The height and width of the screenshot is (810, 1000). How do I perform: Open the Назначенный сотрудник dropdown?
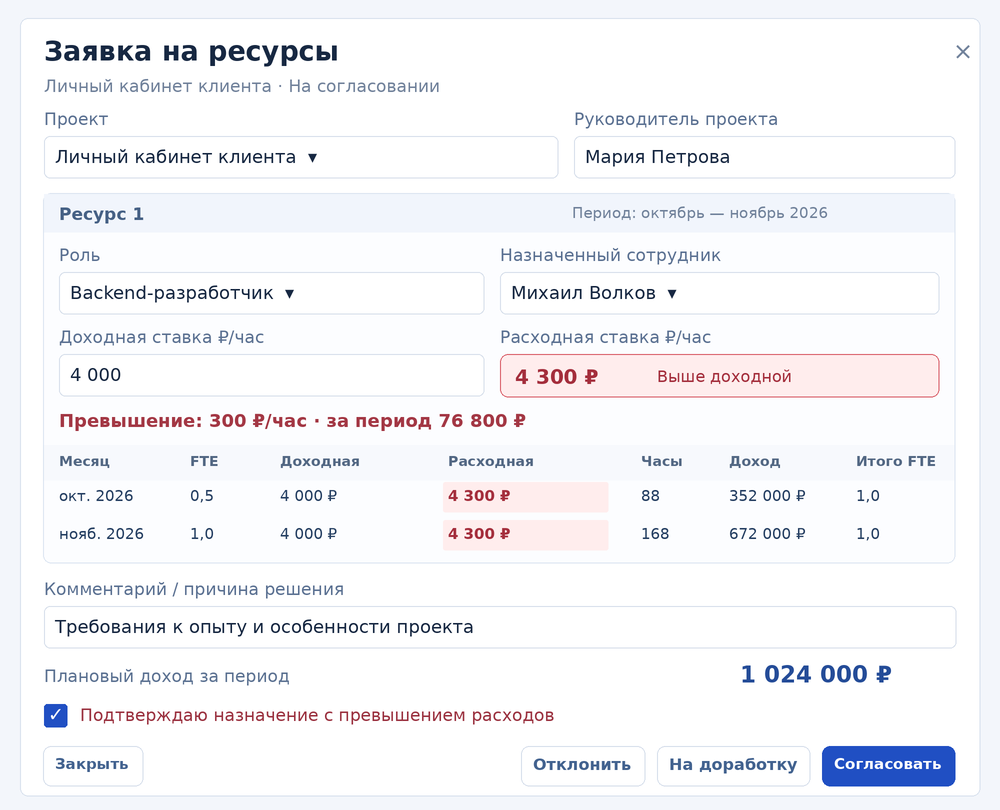[719, 293]
